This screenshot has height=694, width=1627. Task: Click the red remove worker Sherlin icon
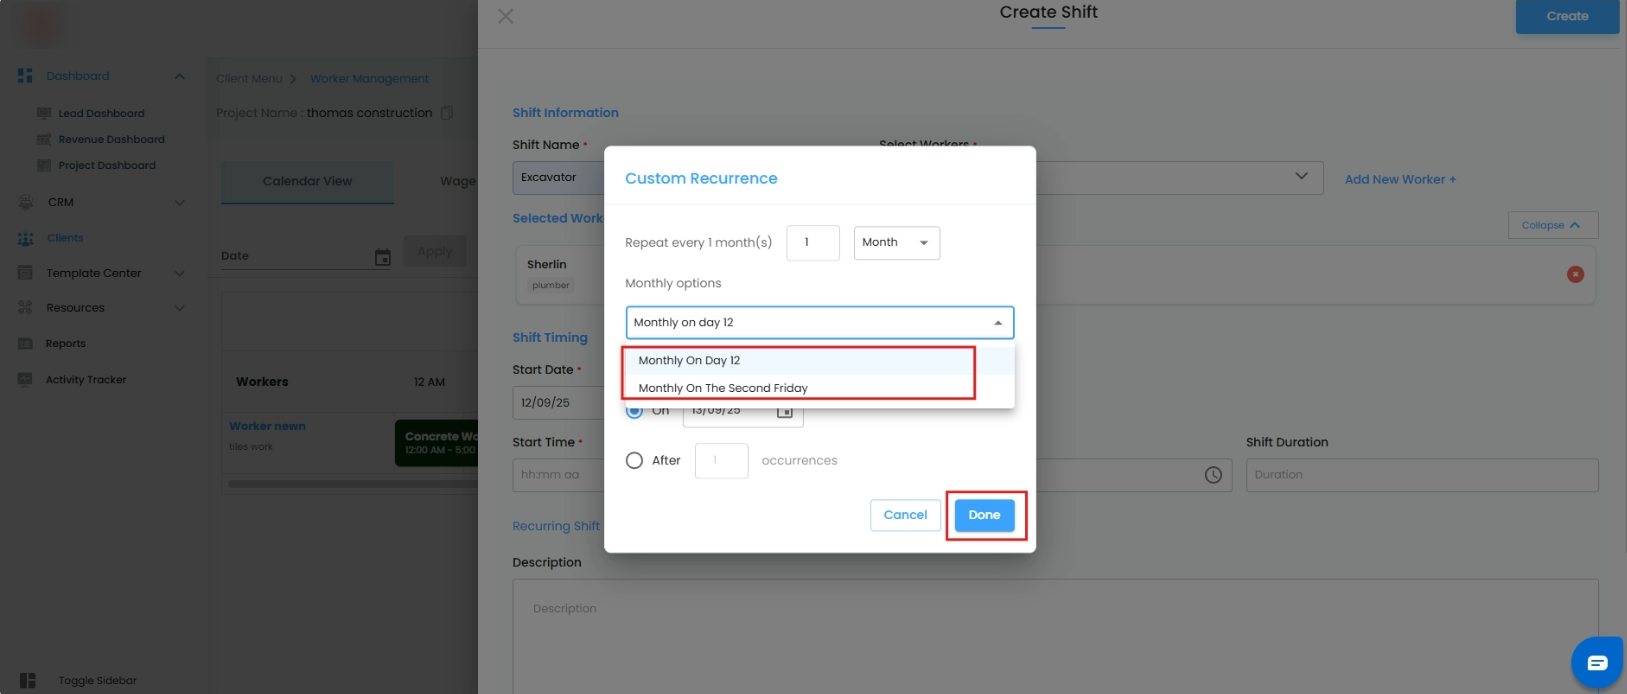tap(1575, 274)
